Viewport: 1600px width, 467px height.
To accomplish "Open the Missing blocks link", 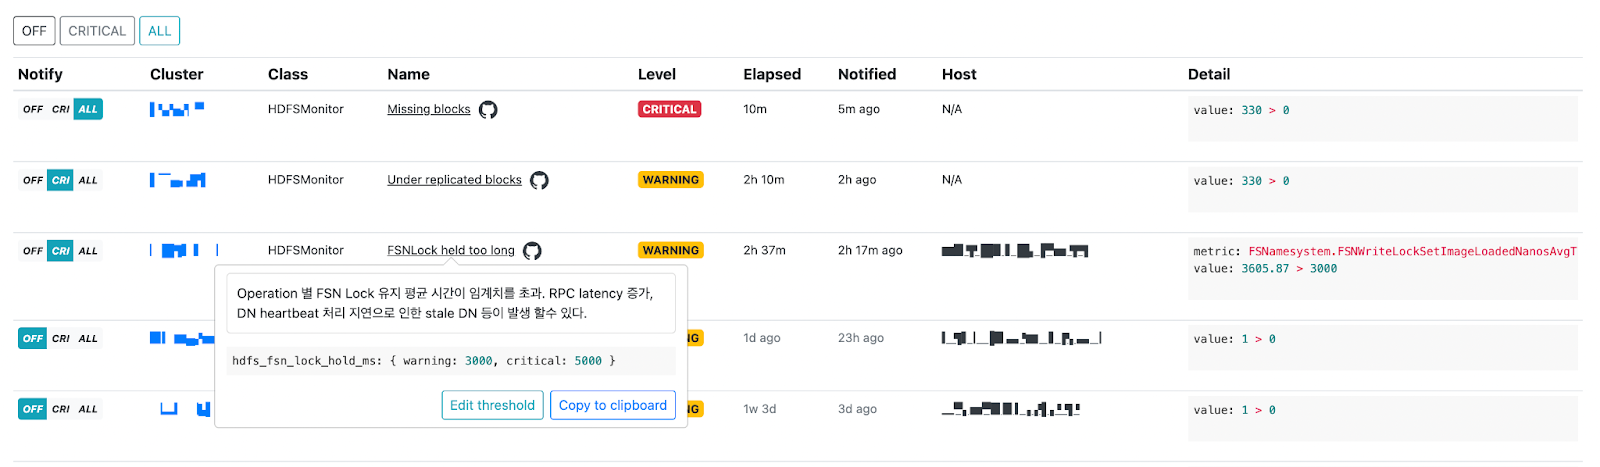I will (429, 109).
